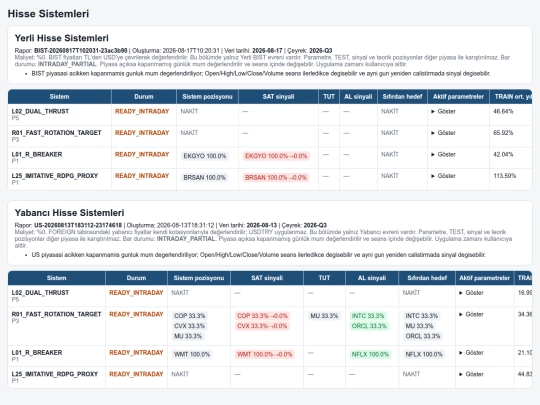Image resolution: width=540 pixels, height=405 pixels.
Task: Click Yabancı table Sıfırdan hedef header
Action: [427, 278]
